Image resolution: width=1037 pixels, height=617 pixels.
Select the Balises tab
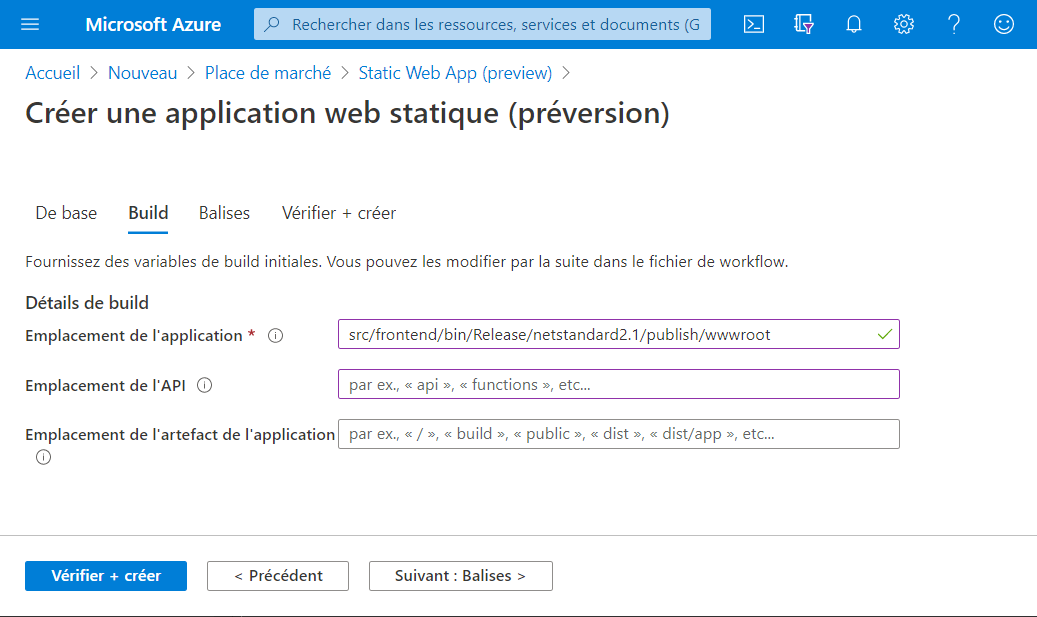pos(224,213)
